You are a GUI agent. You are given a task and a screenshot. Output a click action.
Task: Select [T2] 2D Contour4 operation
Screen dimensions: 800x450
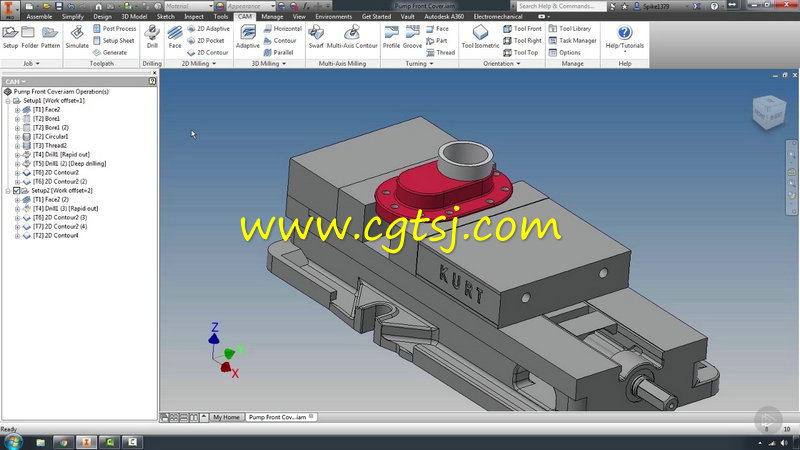tap(55, 236)
